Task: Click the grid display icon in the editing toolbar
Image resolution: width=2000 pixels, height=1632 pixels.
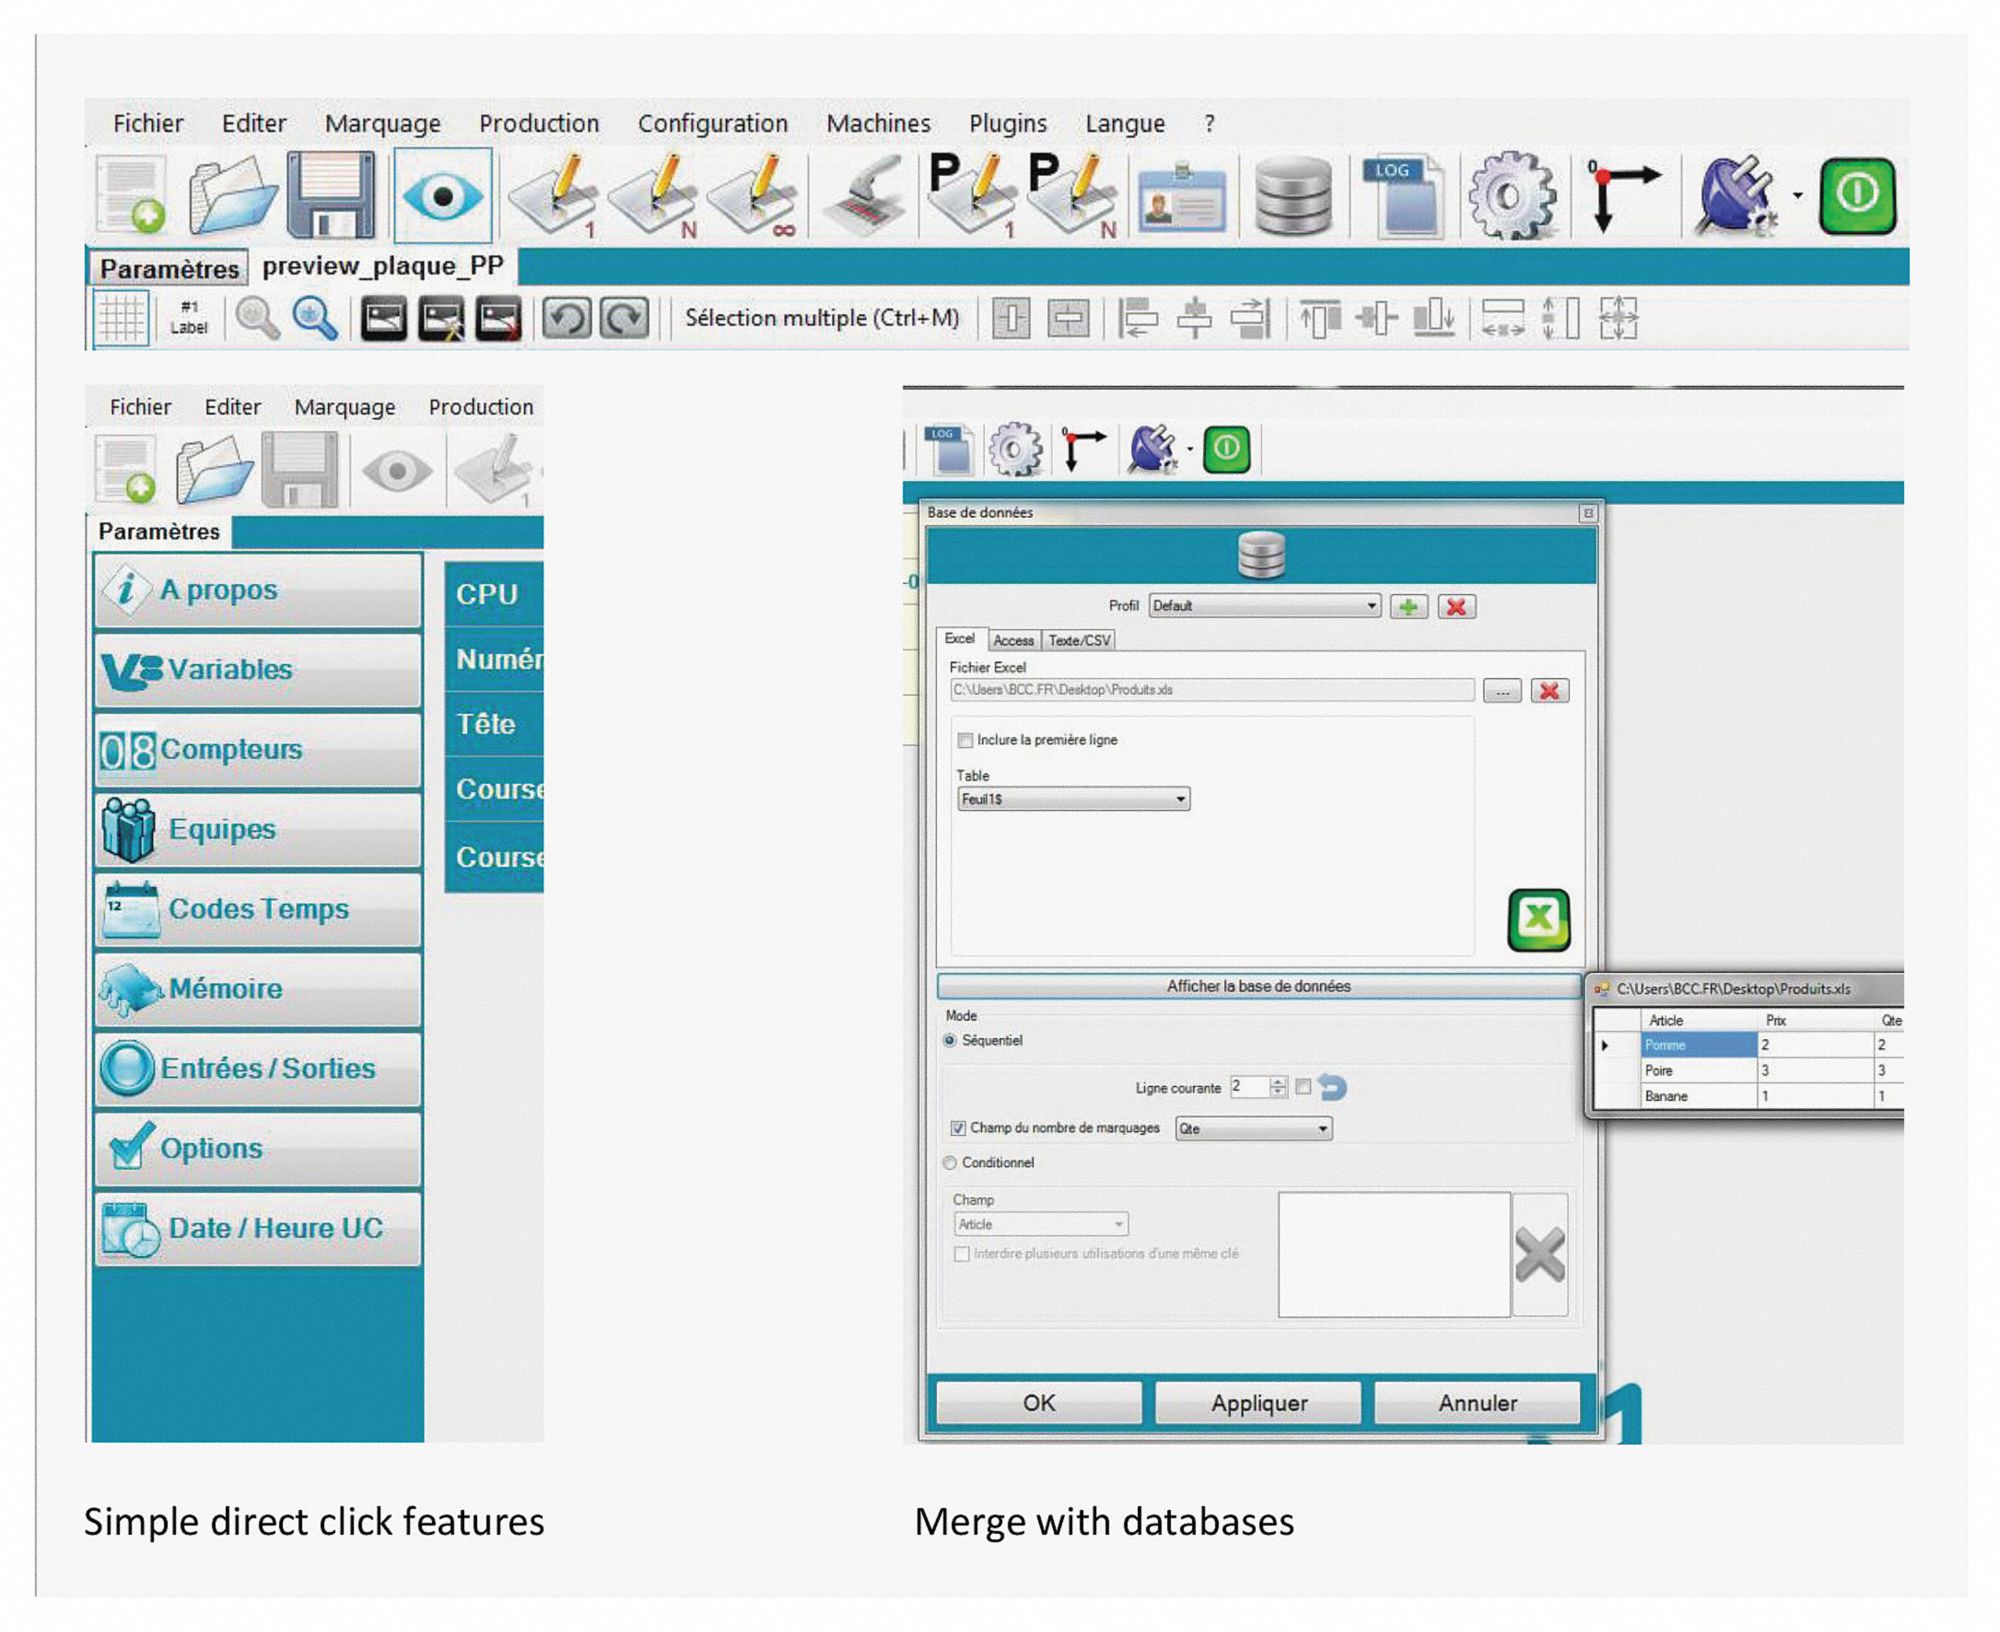Action: 121,319
